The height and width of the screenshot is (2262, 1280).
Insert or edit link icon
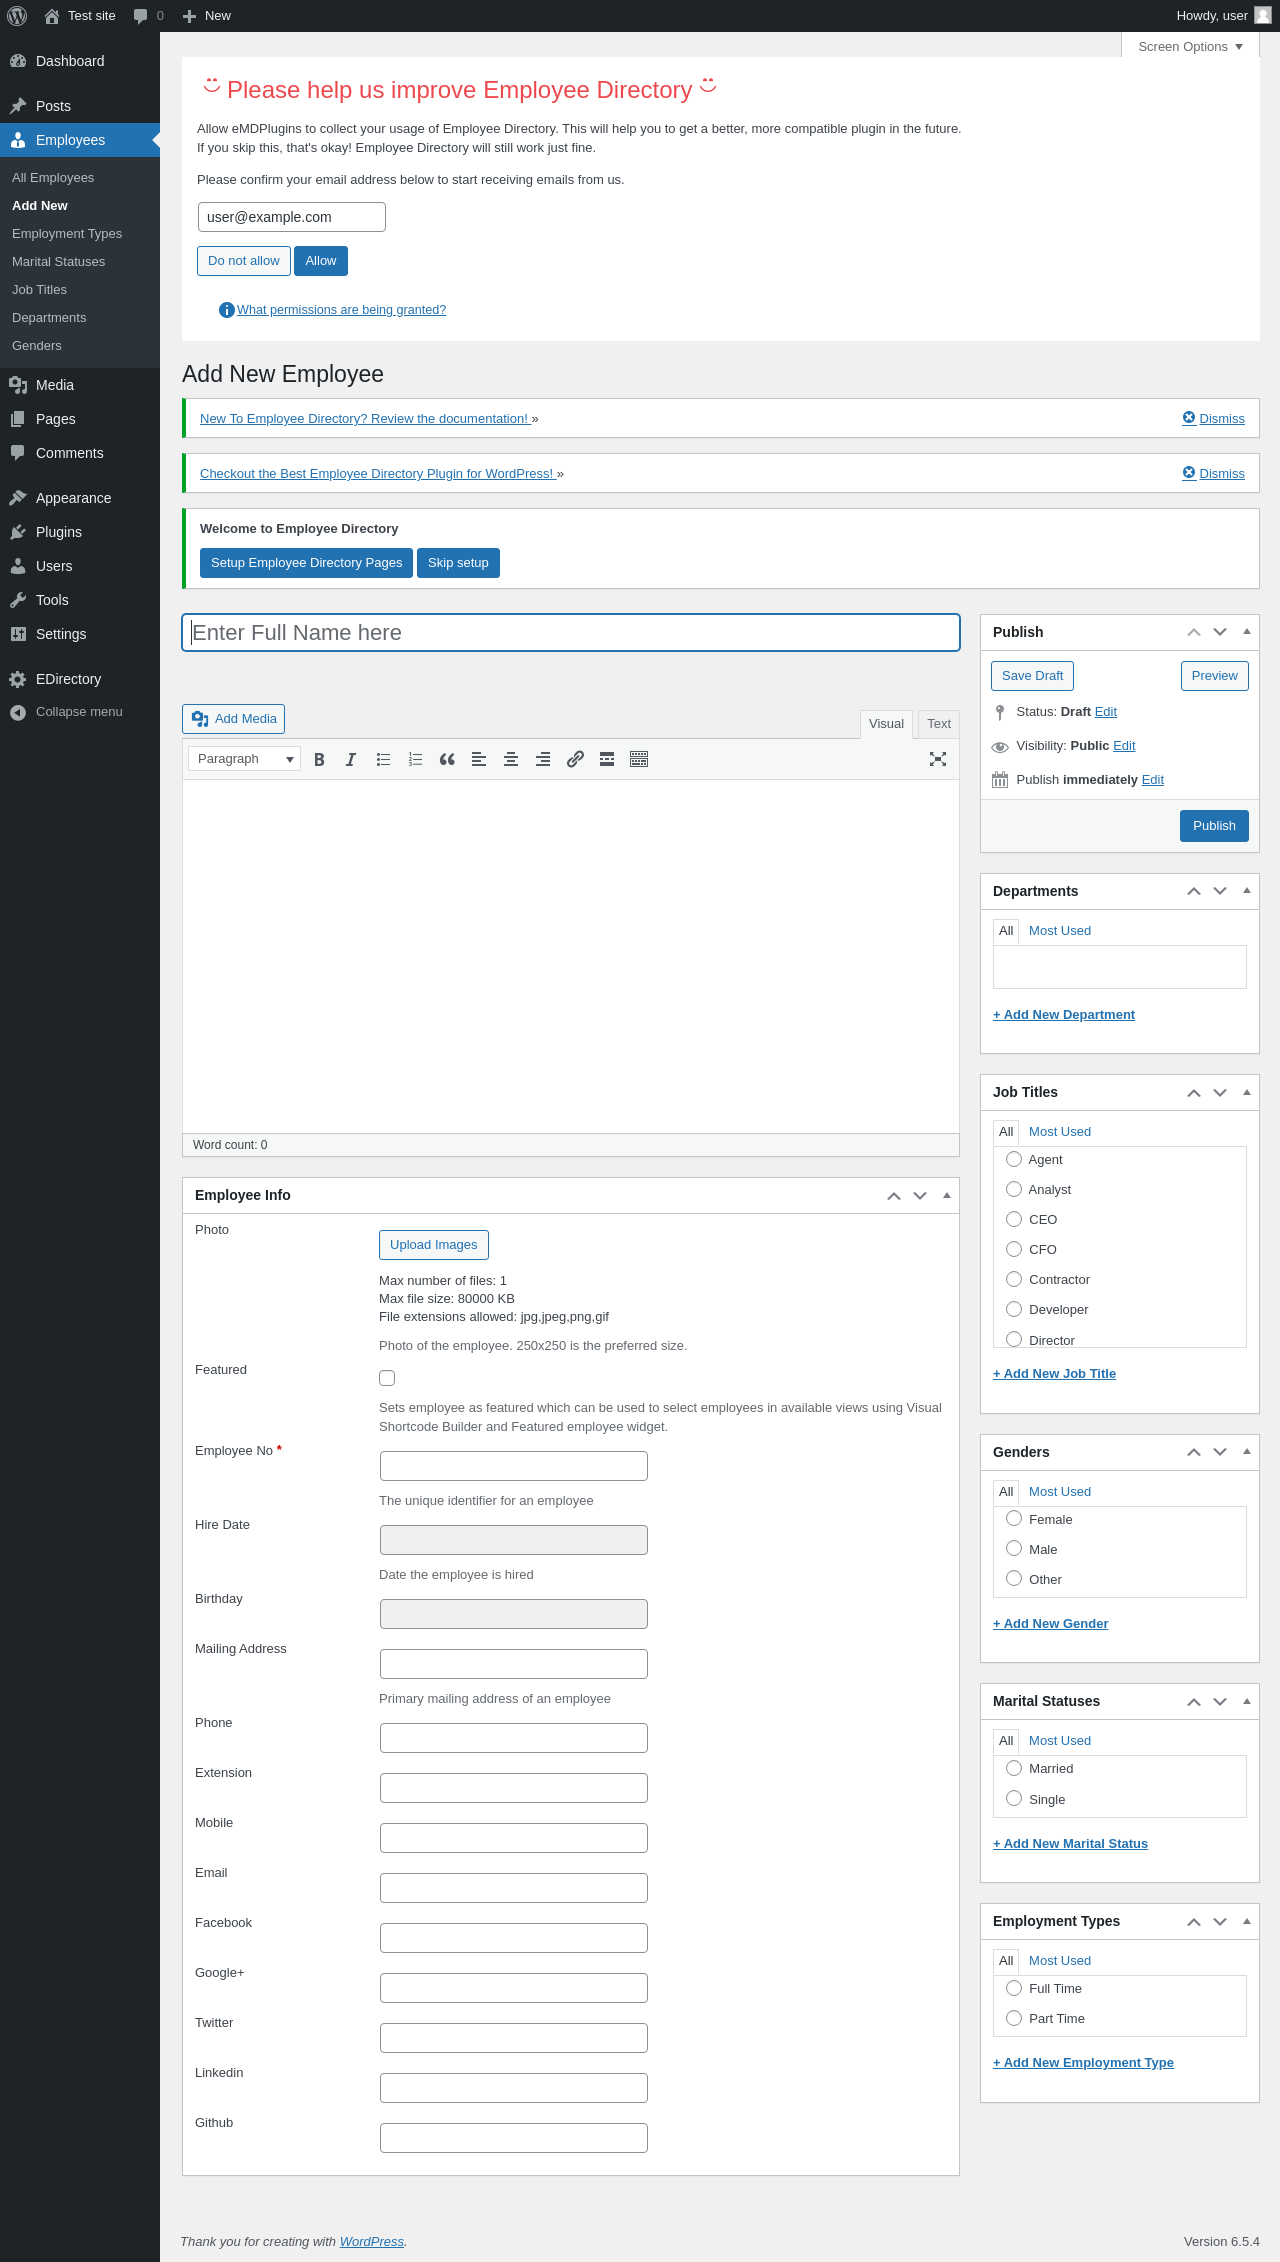(x=575, y=759)
